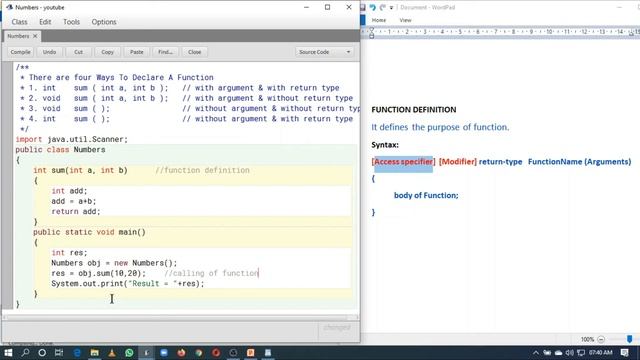Click the WordPad zoom out minus button
The width and height of the screenshot is (640, 360).
pos(601,339)
